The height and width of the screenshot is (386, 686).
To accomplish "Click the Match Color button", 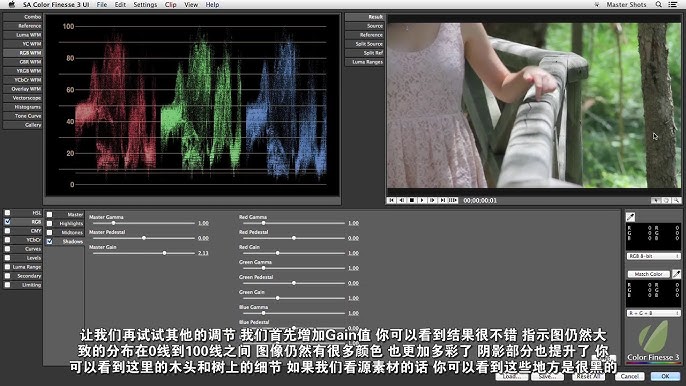I will tap(648, 274).
